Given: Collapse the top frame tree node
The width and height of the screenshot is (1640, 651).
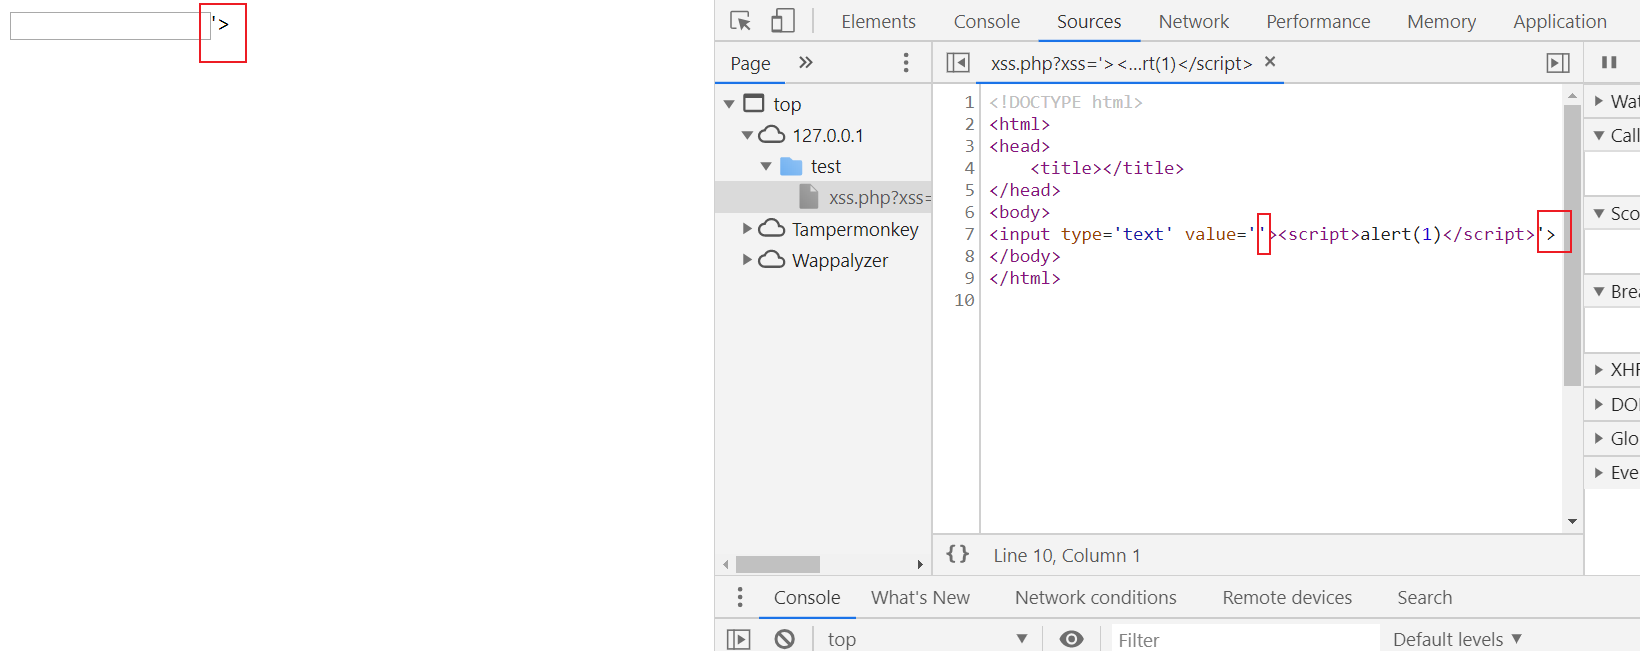Looking at the screenshot, I should point(729,104).
